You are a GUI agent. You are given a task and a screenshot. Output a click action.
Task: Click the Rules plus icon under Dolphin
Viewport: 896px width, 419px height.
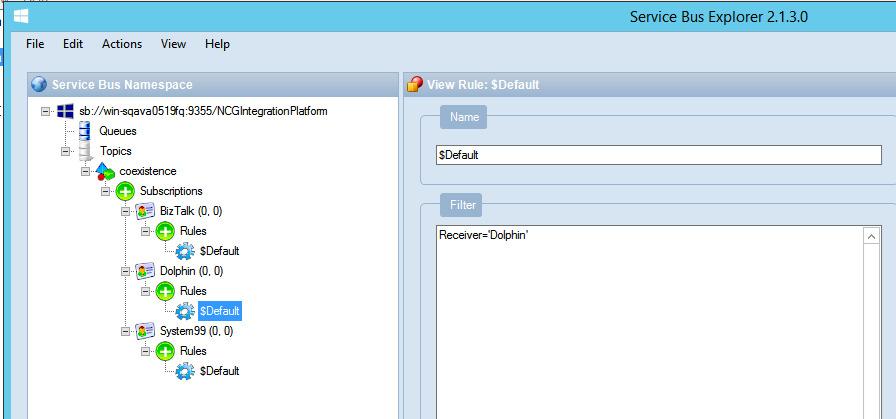coord(165,292)
